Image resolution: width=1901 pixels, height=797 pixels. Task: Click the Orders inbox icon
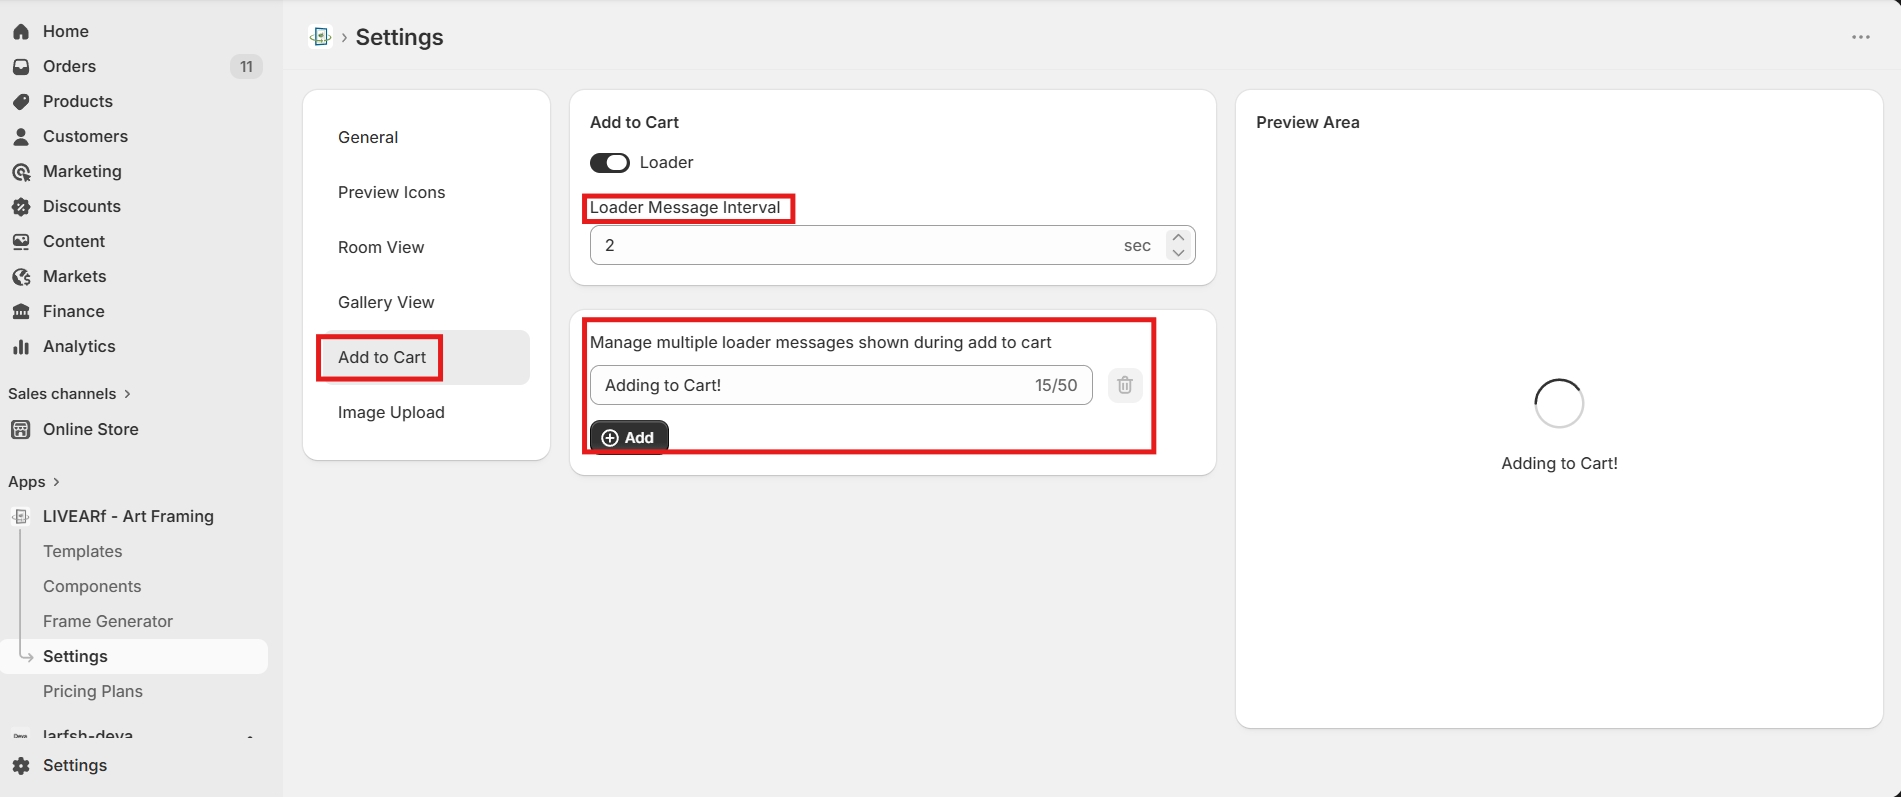pos(21,67)
